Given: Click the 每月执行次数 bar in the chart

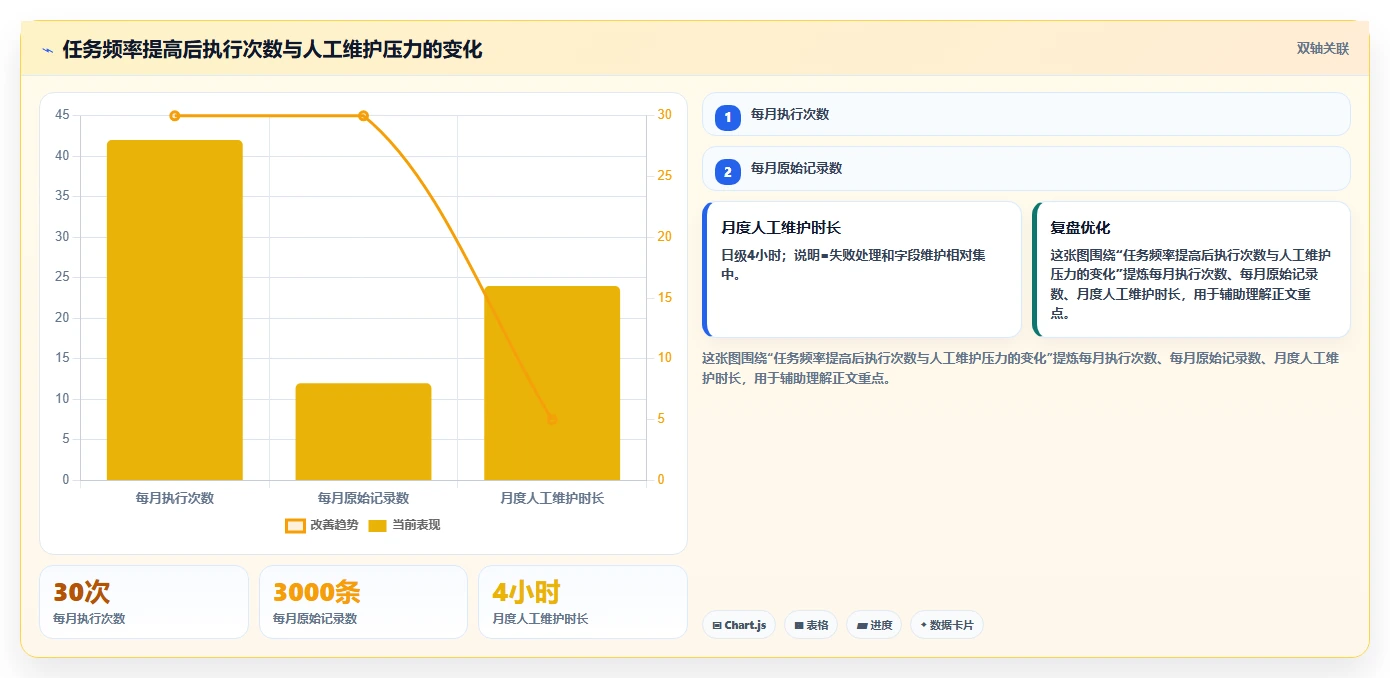Looking at the screenshot, I should (x=175, y=310).
